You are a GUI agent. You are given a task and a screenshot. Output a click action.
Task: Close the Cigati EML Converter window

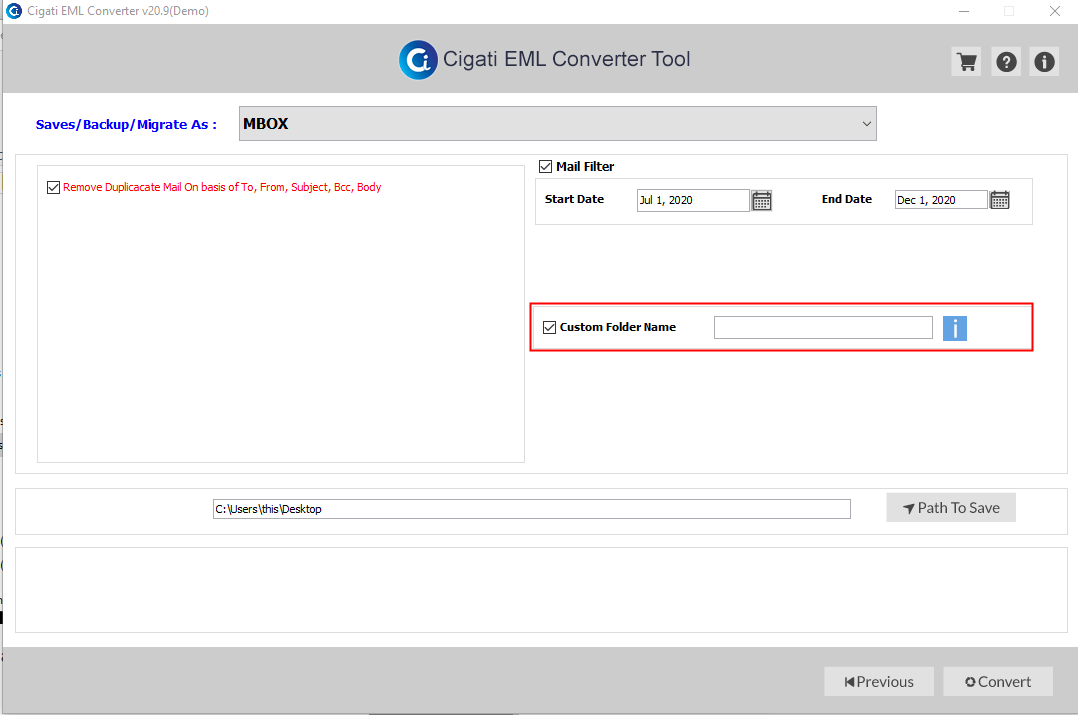(1055, 11)
